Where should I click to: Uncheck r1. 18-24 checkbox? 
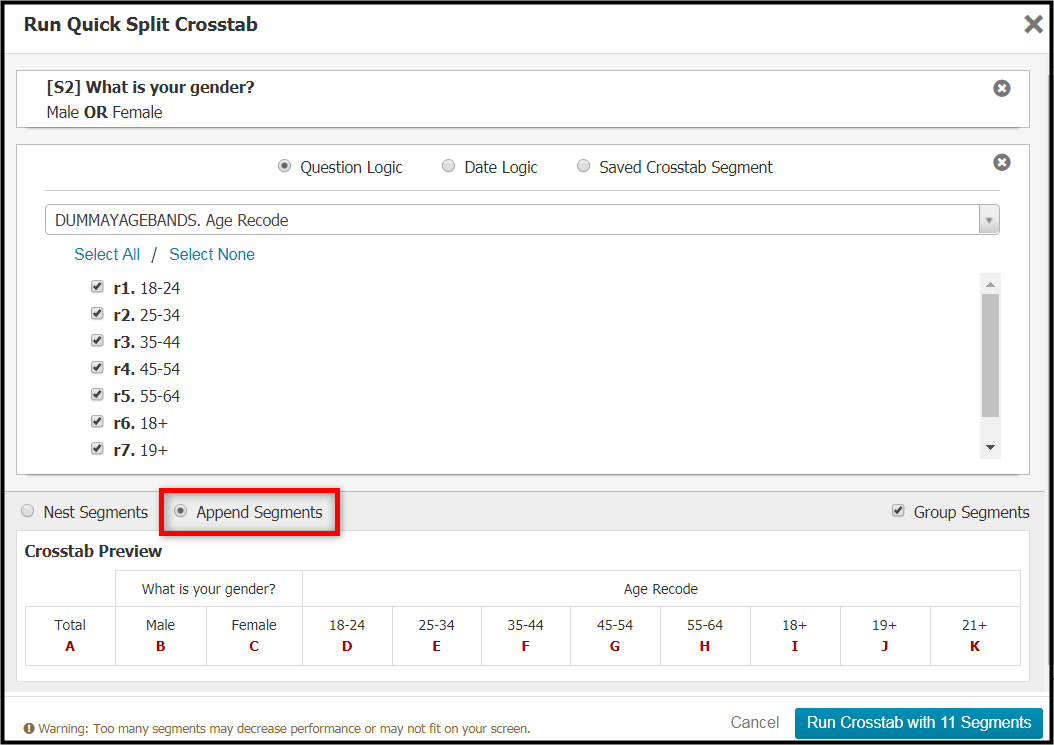pyautogui.click(x=97, y=287)
